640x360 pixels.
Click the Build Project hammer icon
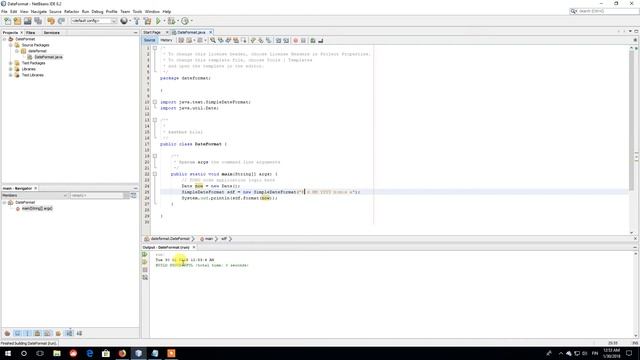(137, 21)
